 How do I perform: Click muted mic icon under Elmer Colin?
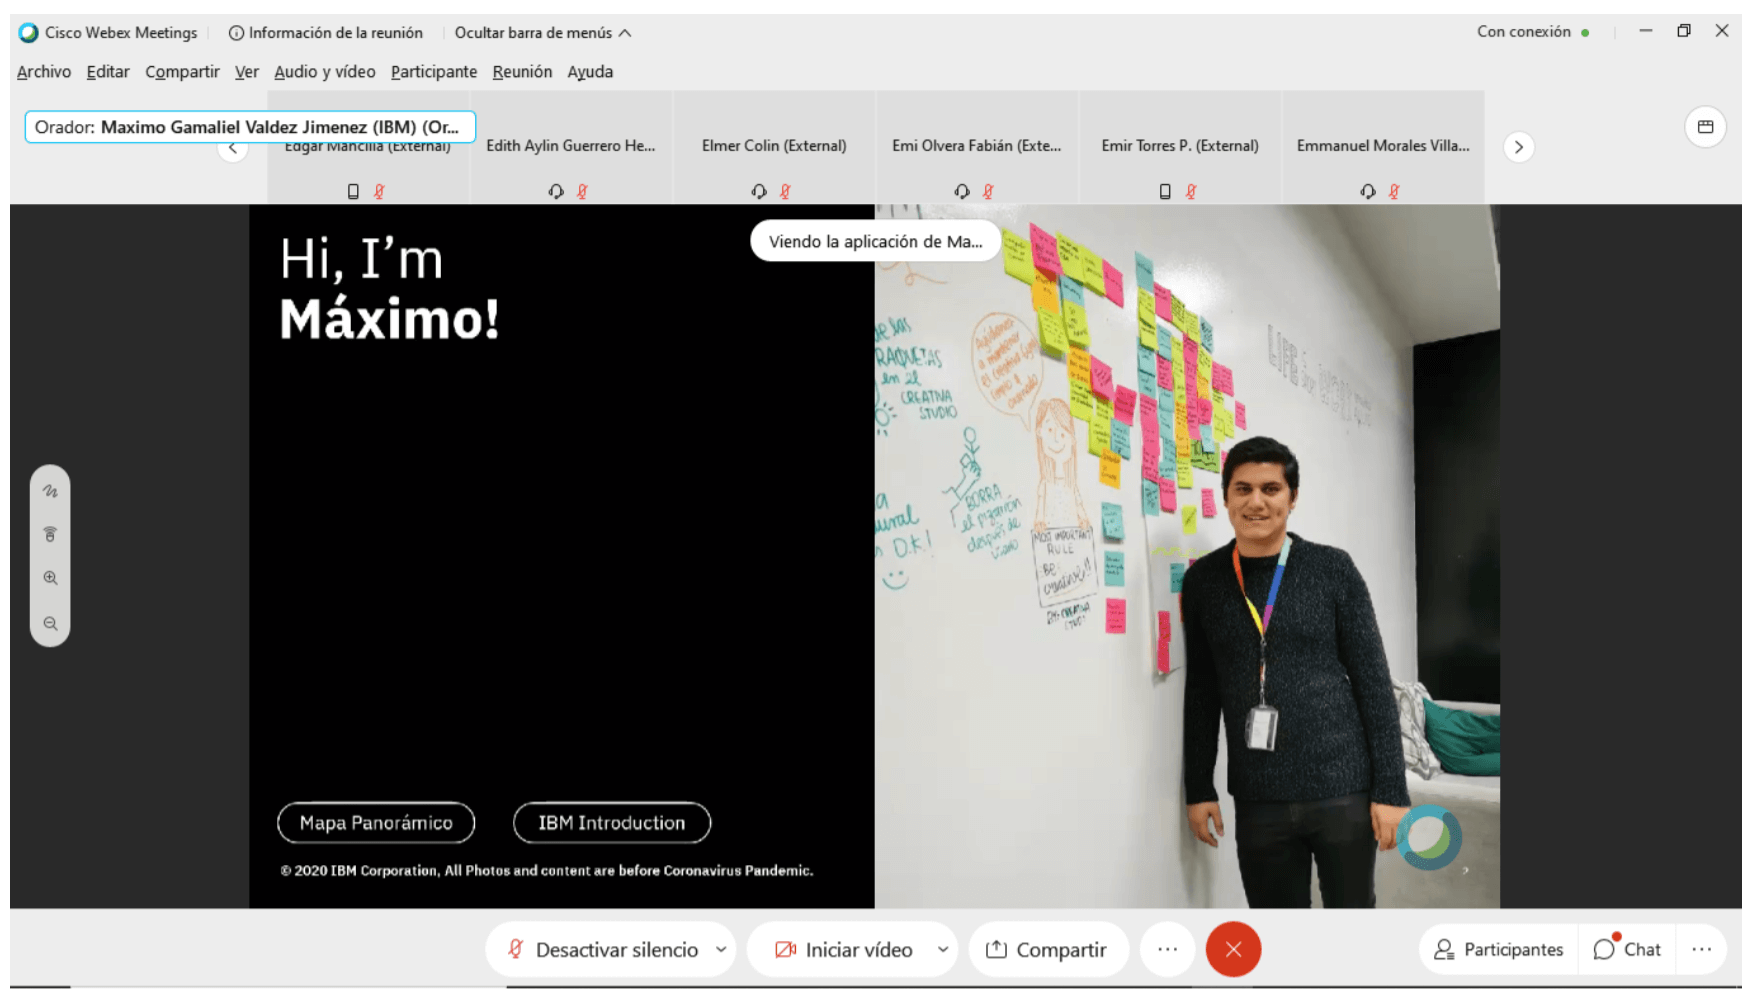point(785,191)
